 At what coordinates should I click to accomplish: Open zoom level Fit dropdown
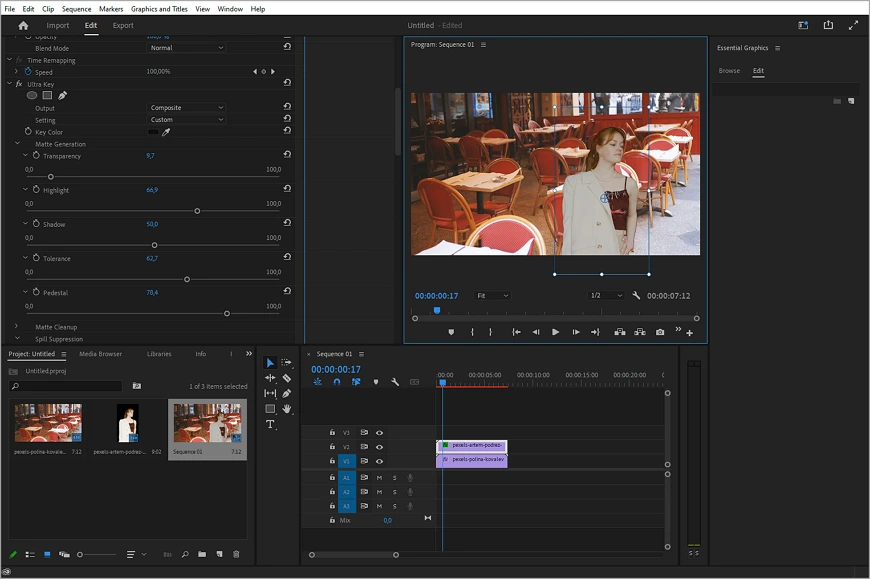click(492, 296)
